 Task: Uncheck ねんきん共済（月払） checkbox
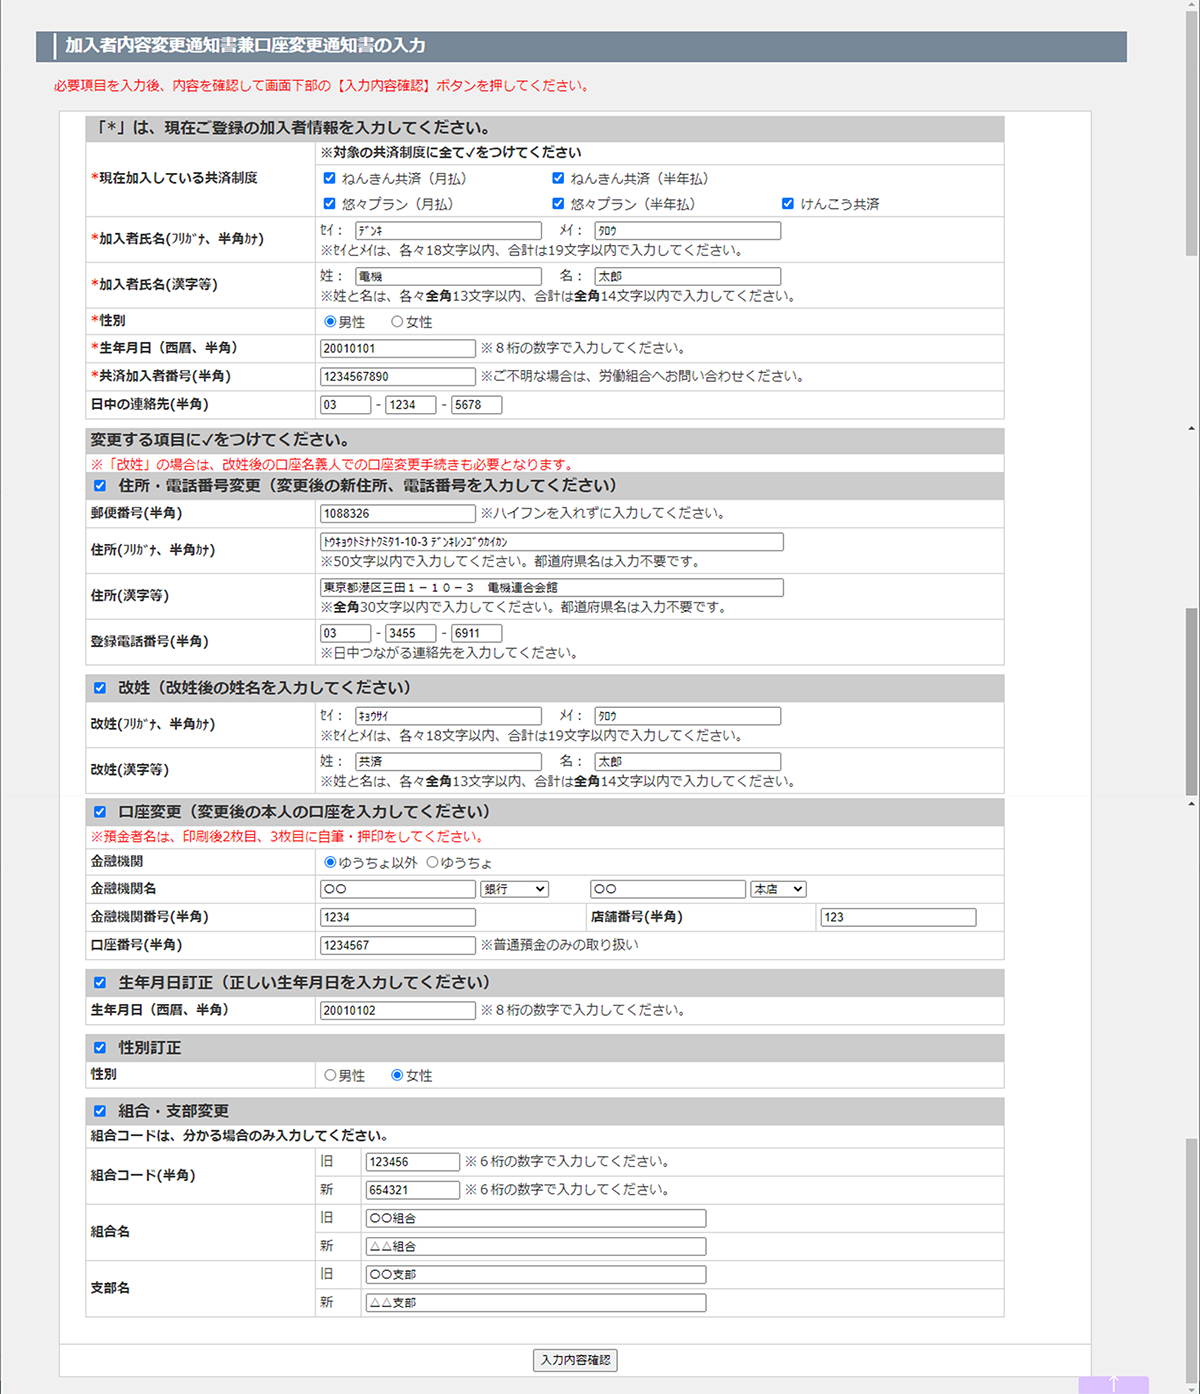click(330, 178)
